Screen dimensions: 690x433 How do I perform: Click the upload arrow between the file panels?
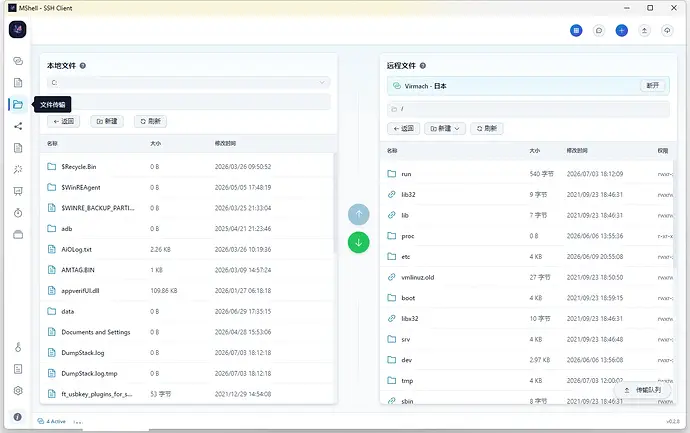coord(359,214)
